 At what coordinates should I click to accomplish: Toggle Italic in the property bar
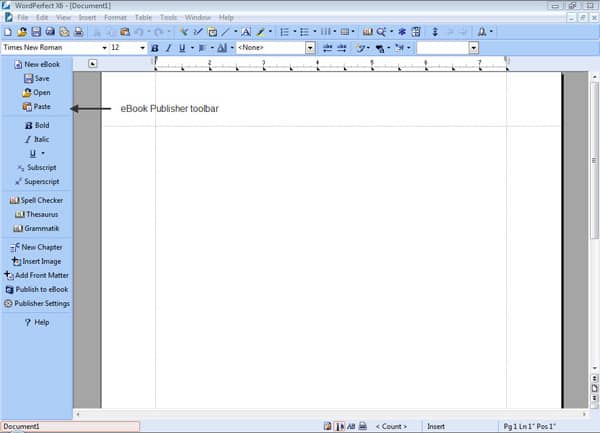point(168,48)
